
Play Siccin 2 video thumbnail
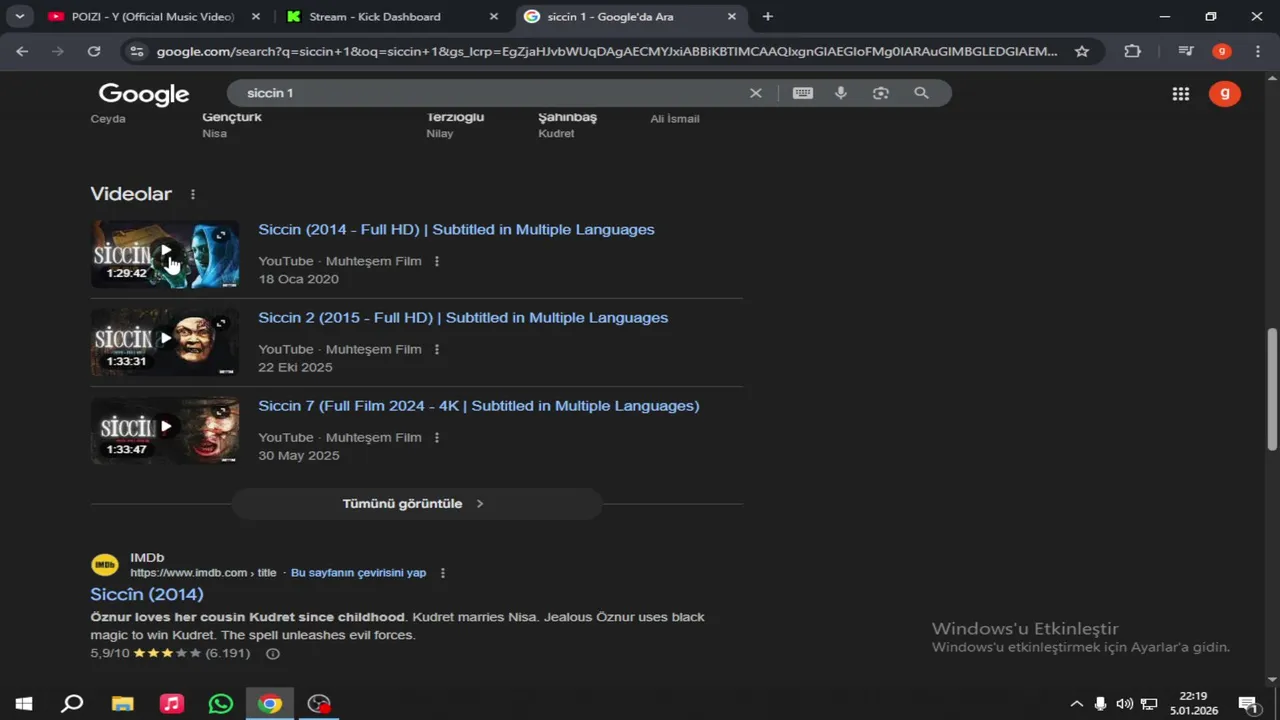click(x=165, y=342)
